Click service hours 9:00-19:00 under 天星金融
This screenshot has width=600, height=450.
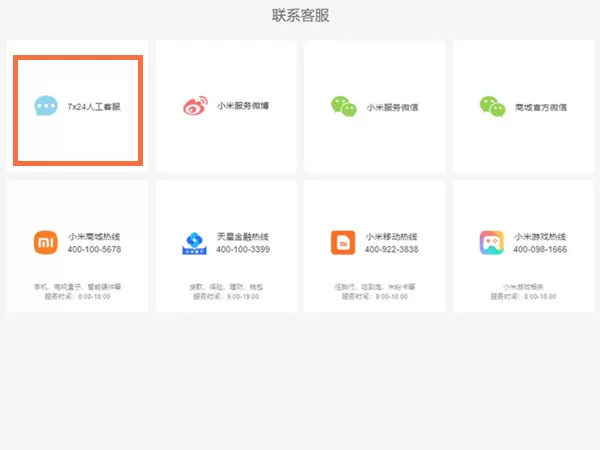point(226,297)
